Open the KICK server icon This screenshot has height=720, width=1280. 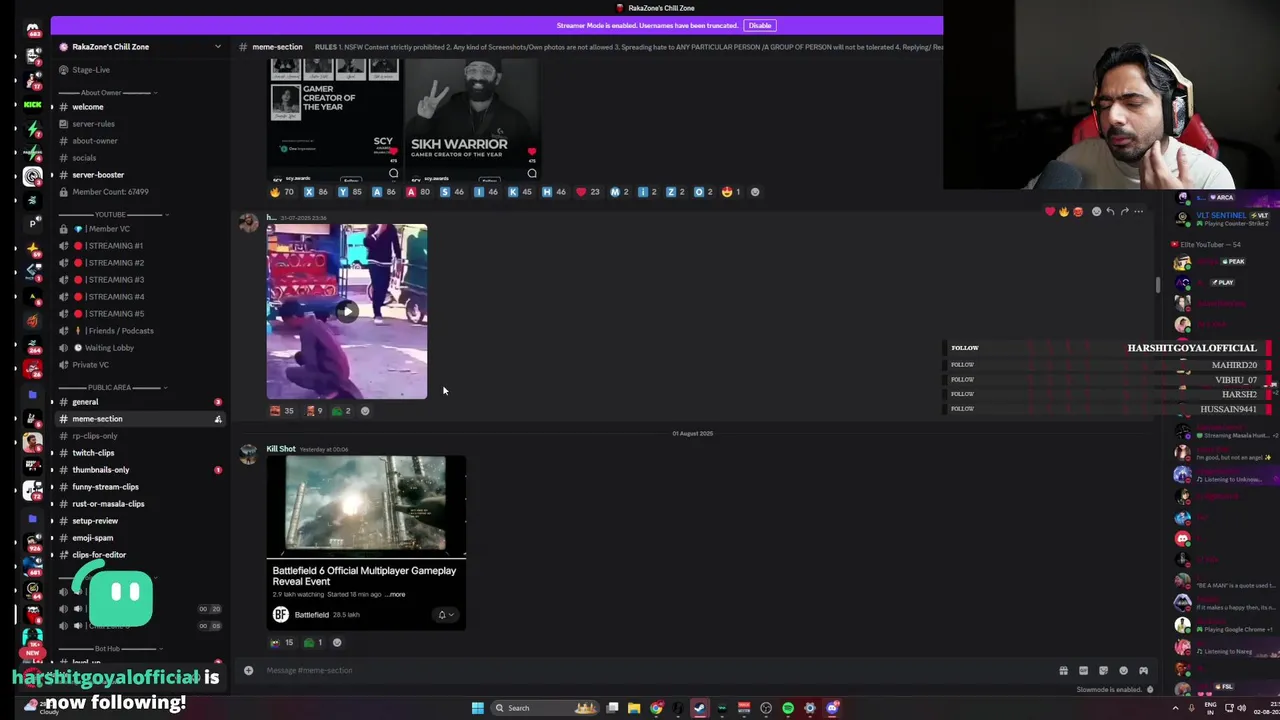click(x=32, y=104)
